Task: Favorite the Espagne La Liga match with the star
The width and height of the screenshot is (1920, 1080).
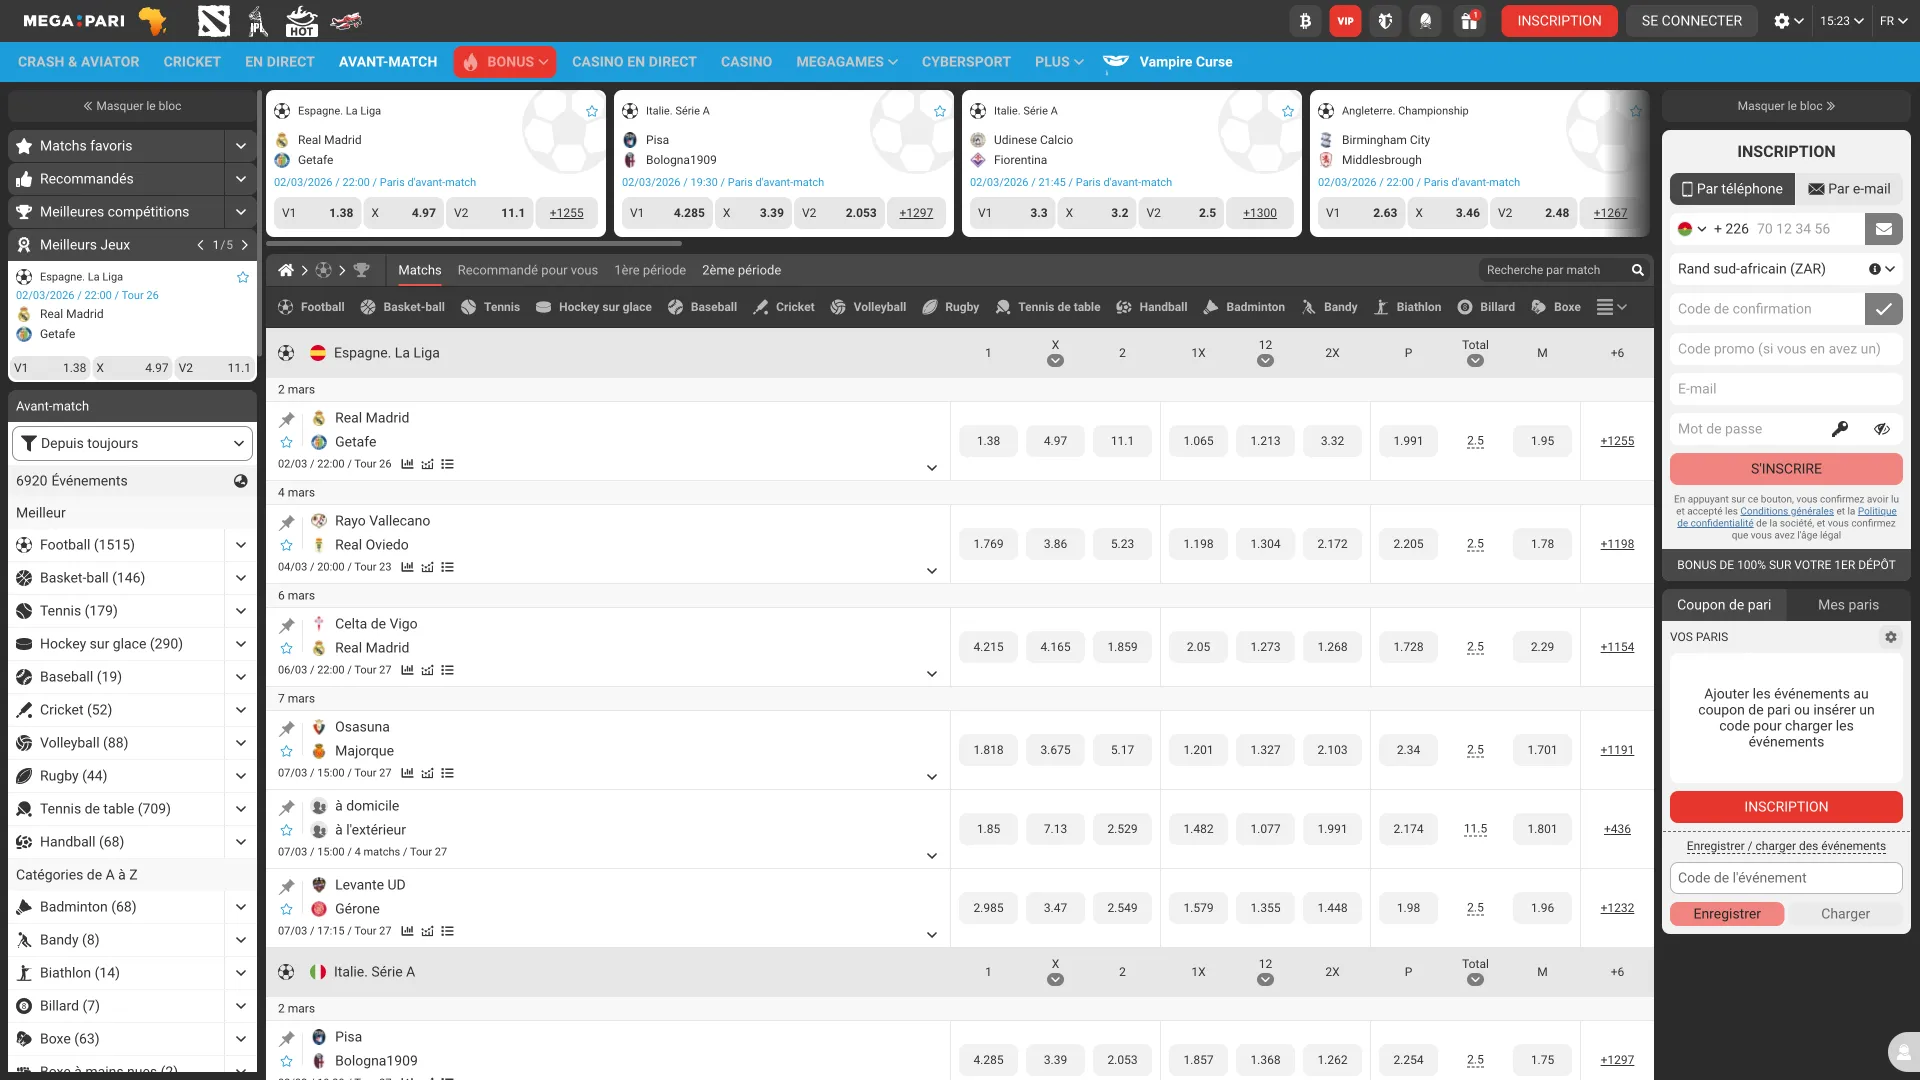Action: click(x=591, y=111)
